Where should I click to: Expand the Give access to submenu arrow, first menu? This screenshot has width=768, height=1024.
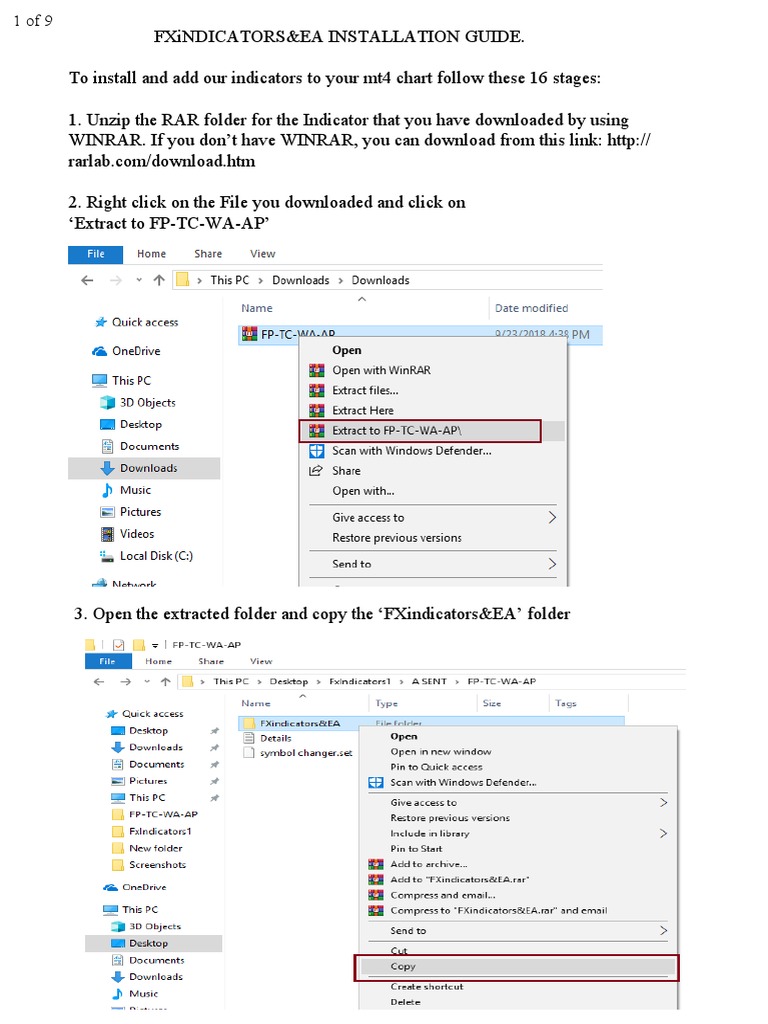(x=552, y=518)
